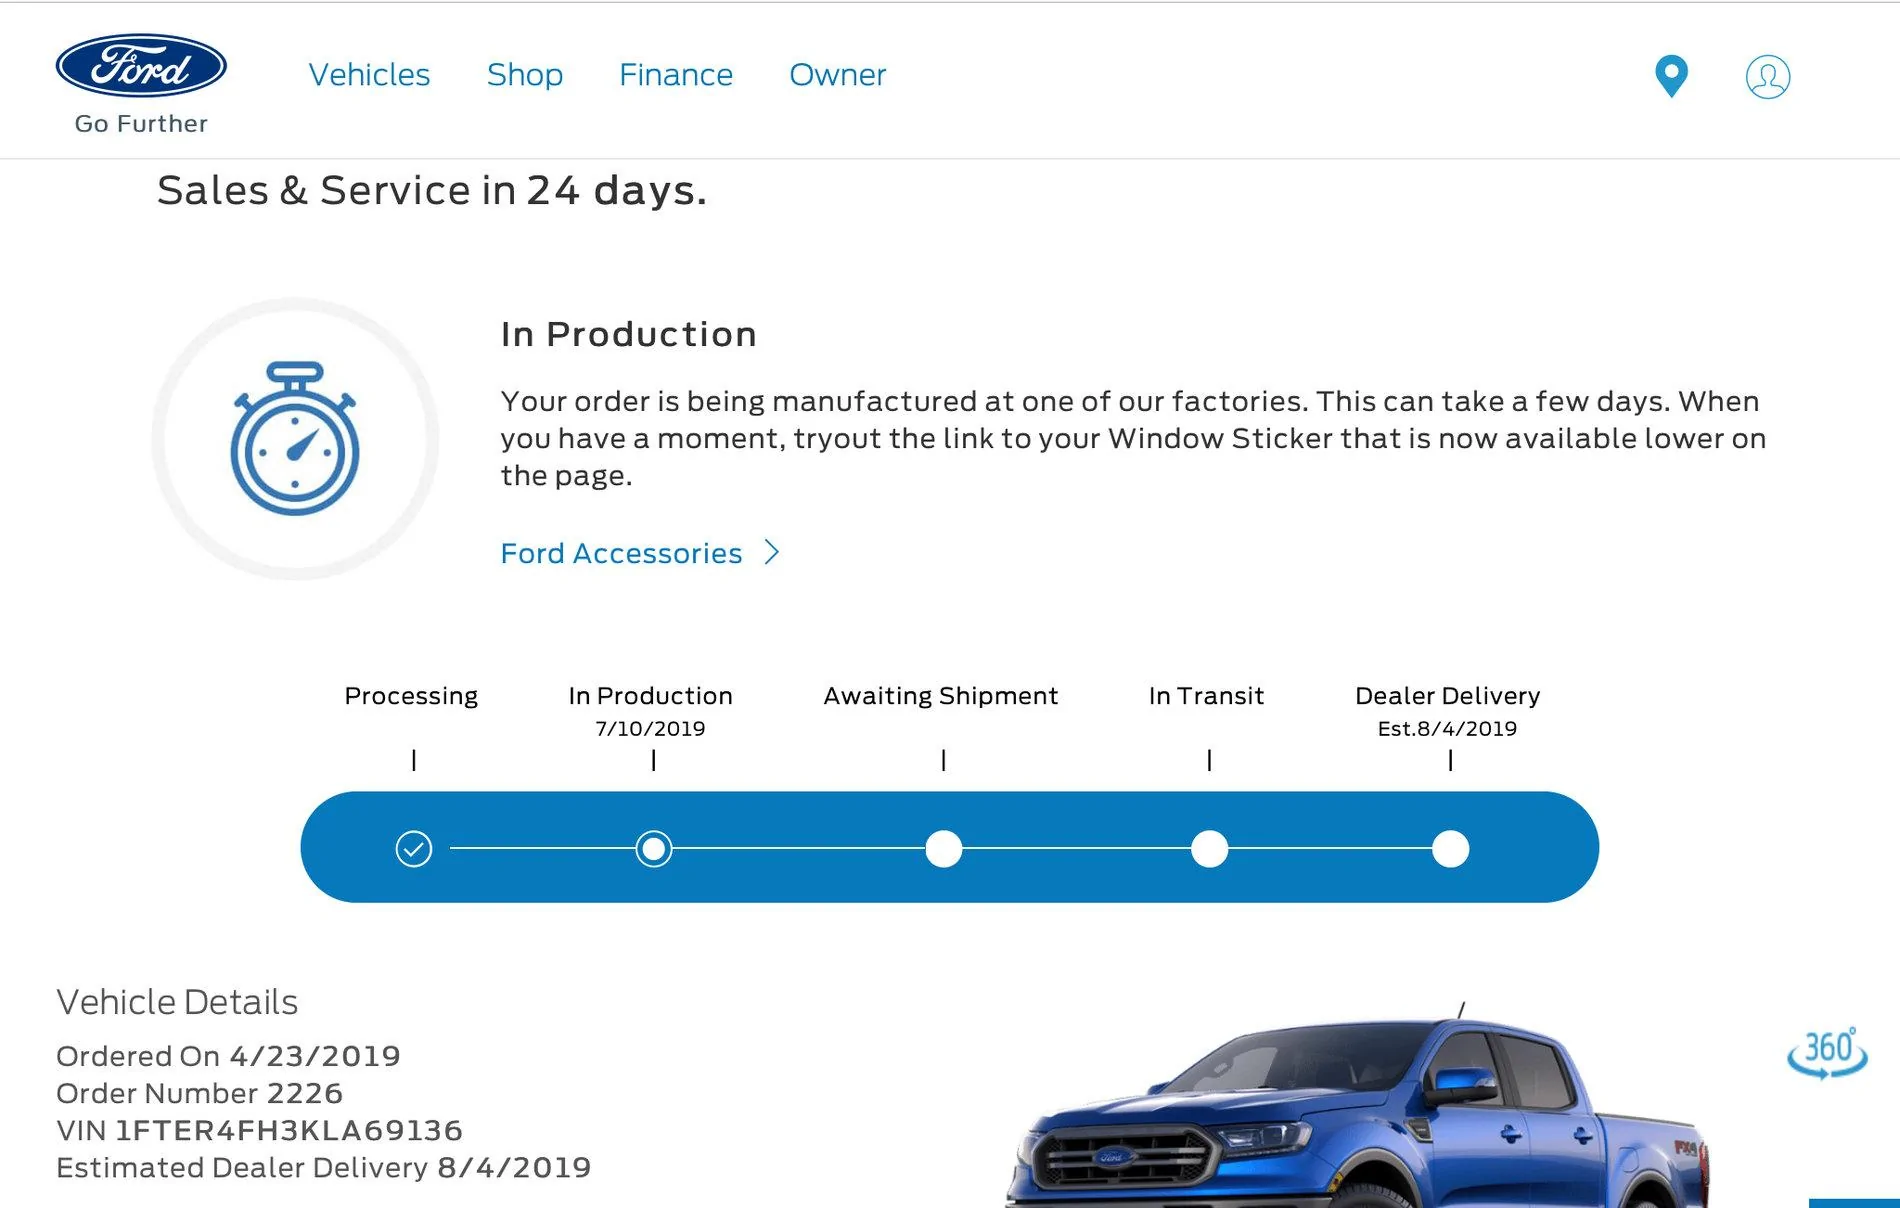
Task: Click the In Production heading
Action: [x=628, y=334]
